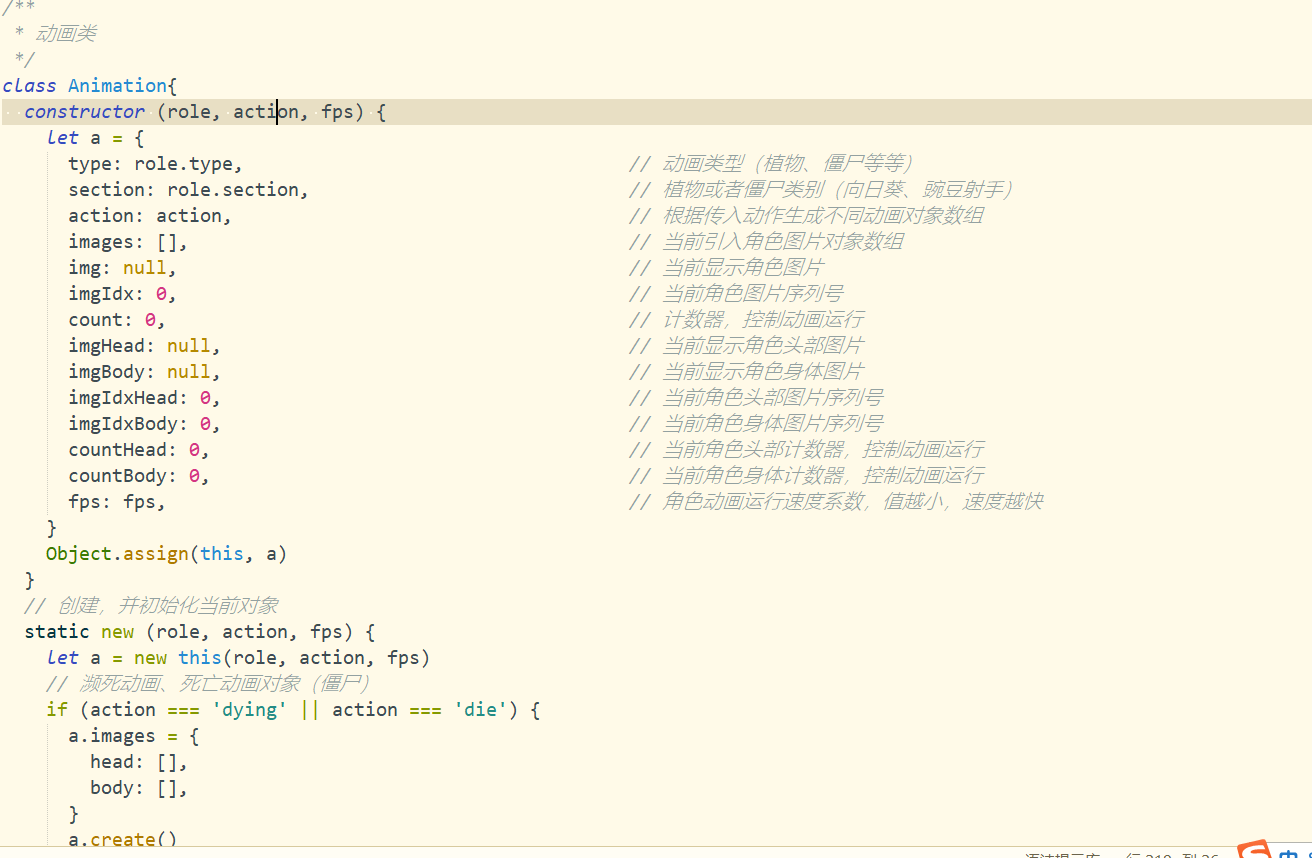Screen dimensions: 1312x858
Task: Click the 'fps: fps,' property line
Action: click(117, 501)
